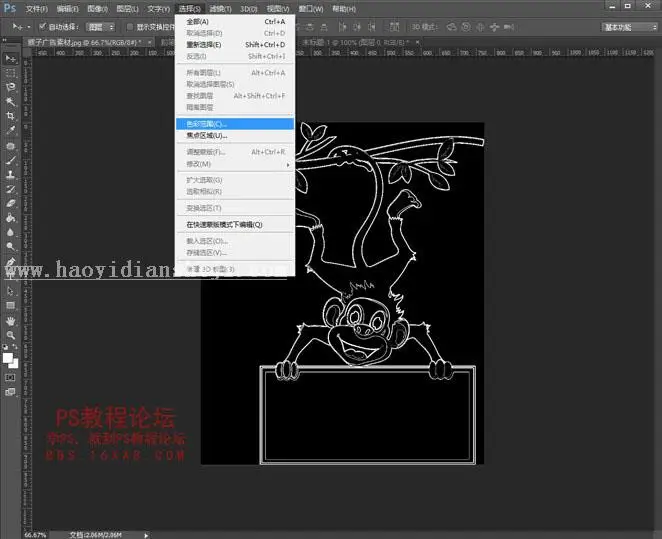
Task: Close the 猴子广告素材.jpg tab
Action: pyautogui.click(x=149, y=42)
